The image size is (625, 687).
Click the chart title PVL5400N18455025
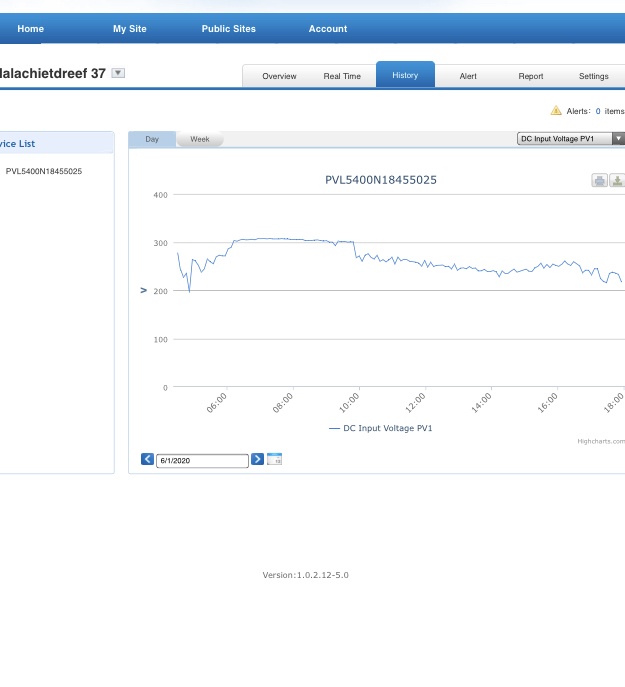pos(381,180)
